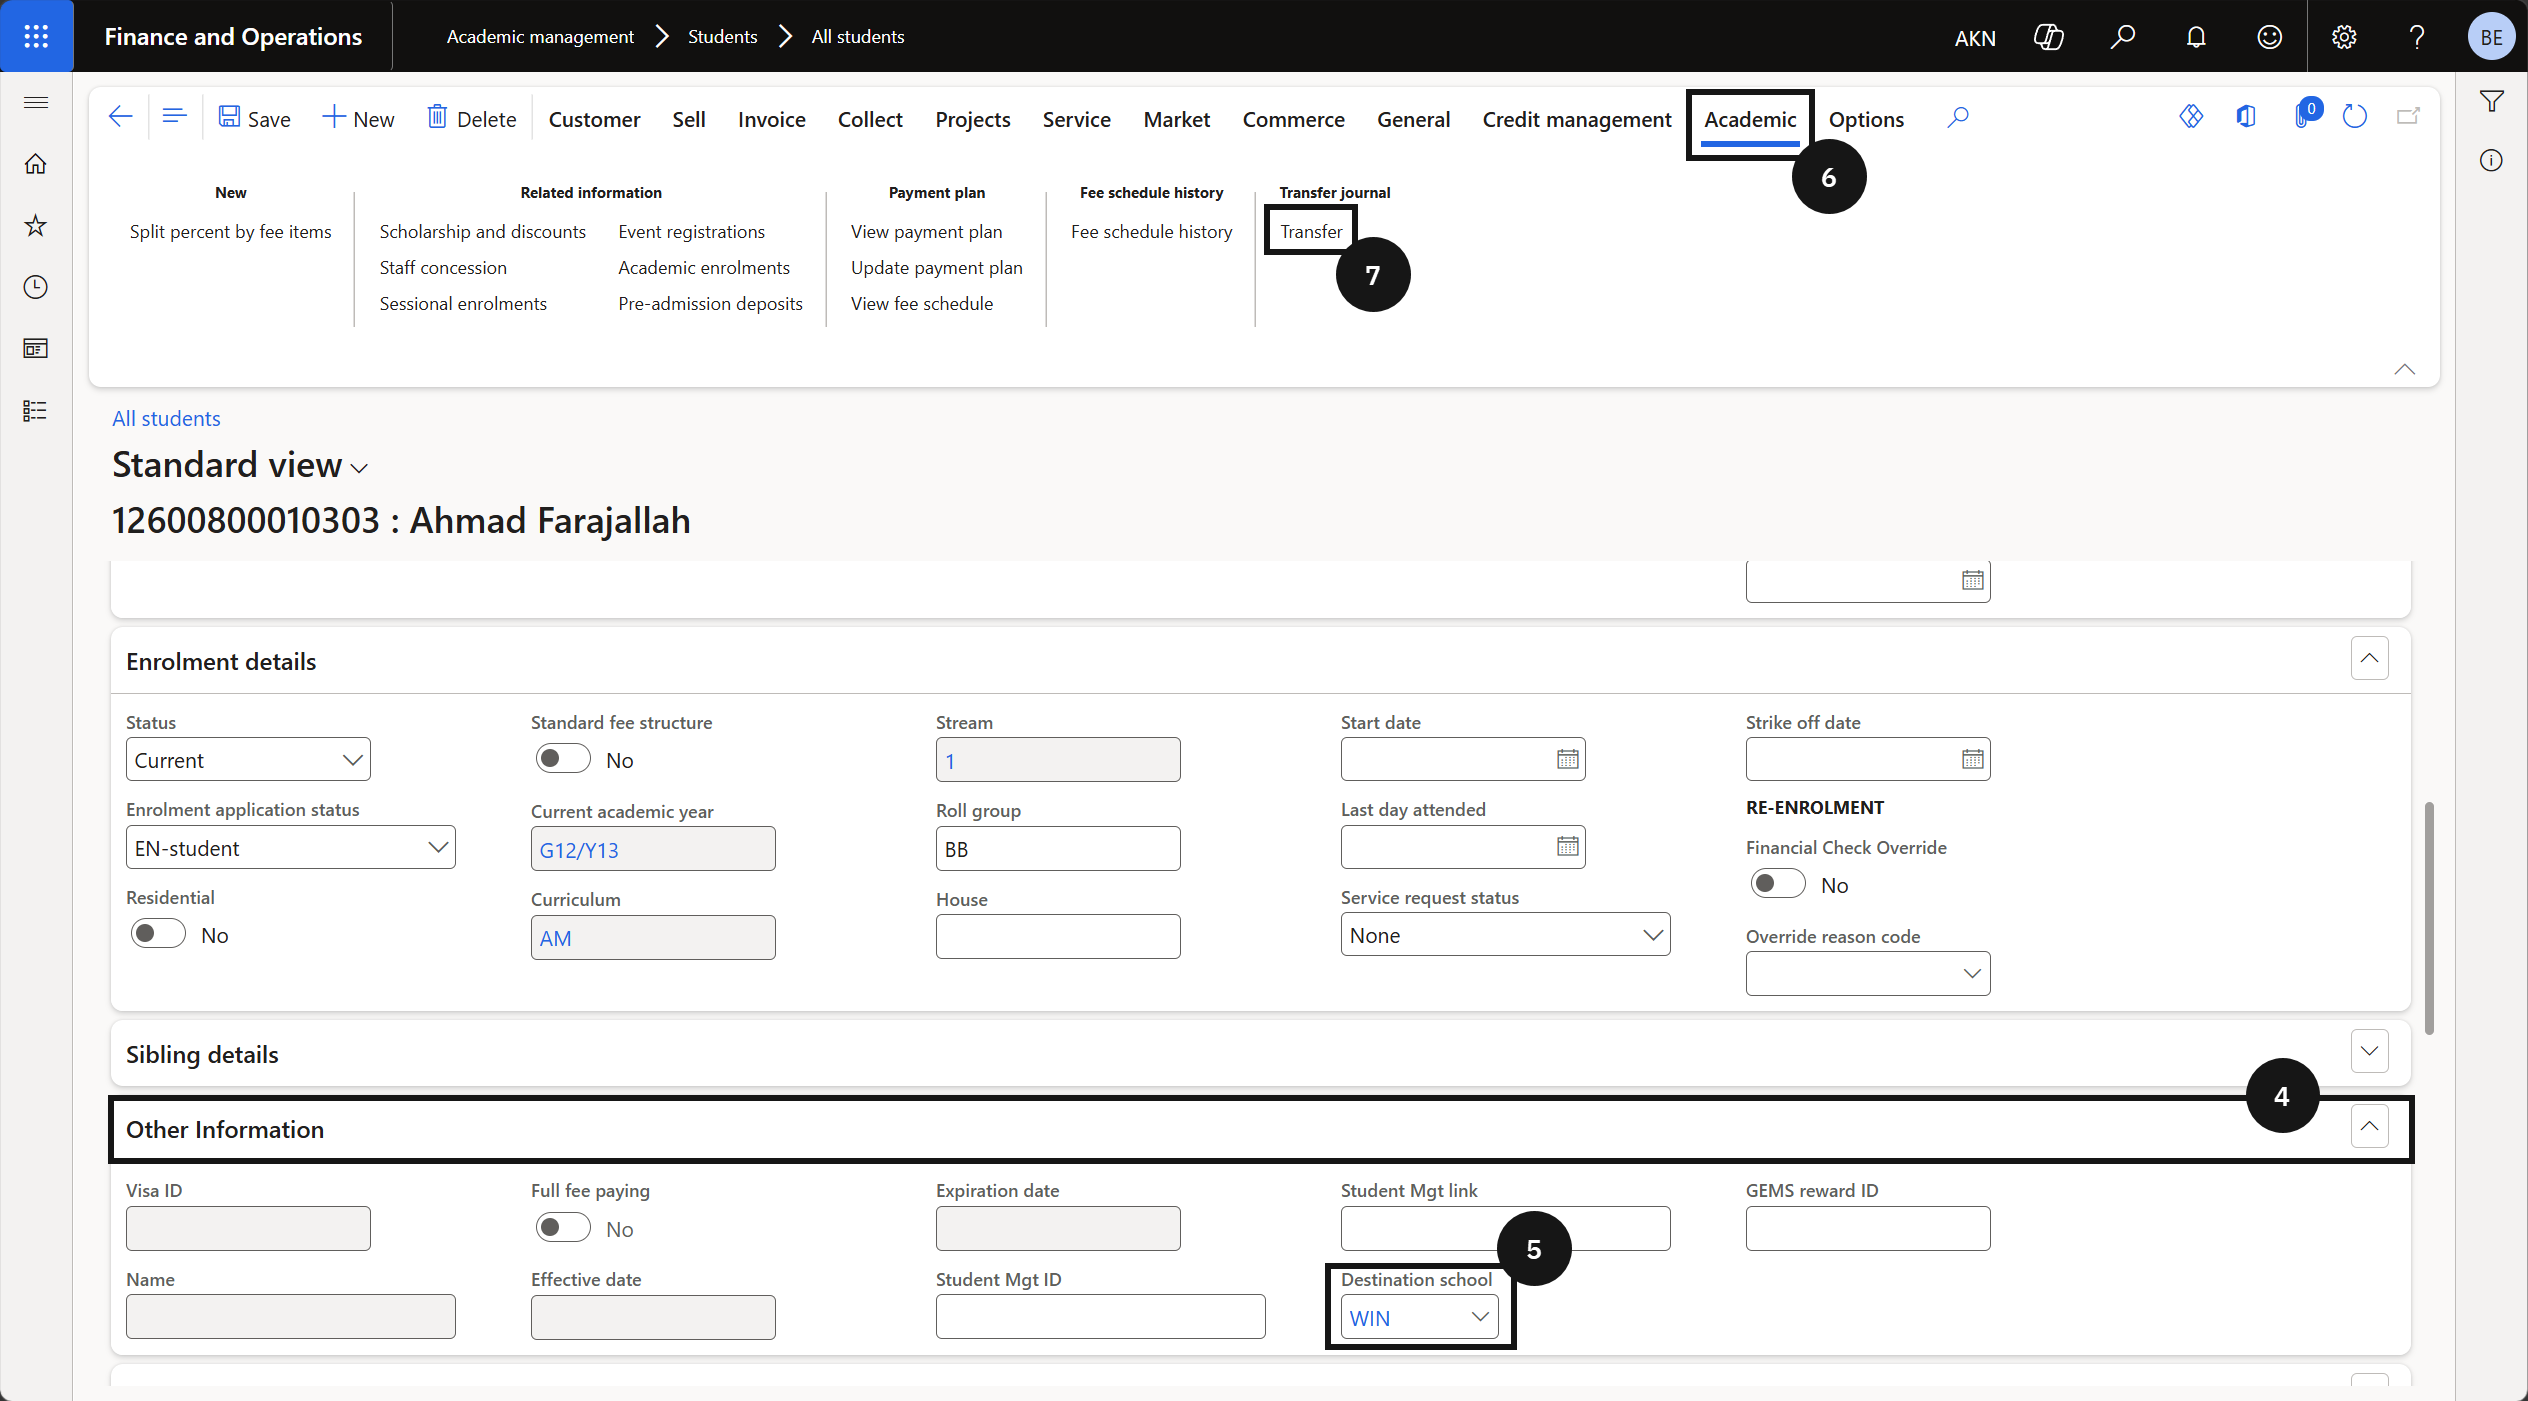Open View payment plan

(926, 231)
